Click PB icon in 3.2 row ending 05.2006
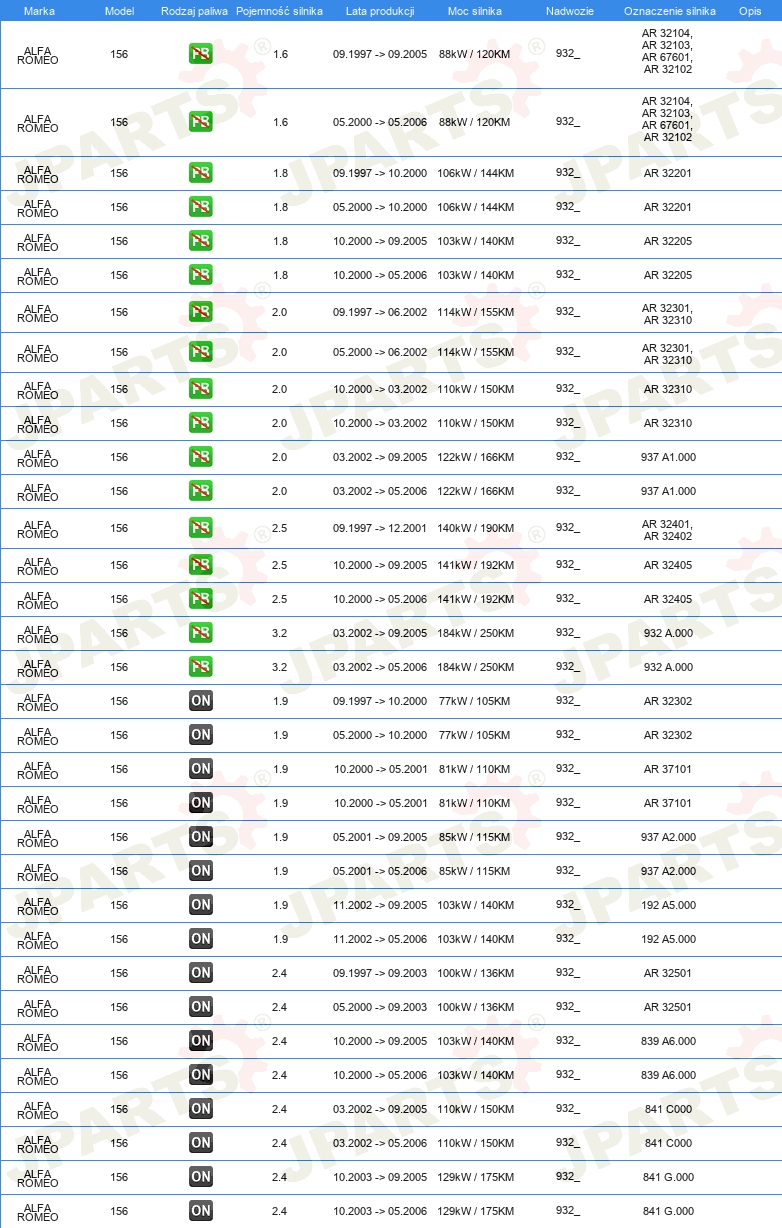This screenshot has width=782, height=1228. [200, 667]
